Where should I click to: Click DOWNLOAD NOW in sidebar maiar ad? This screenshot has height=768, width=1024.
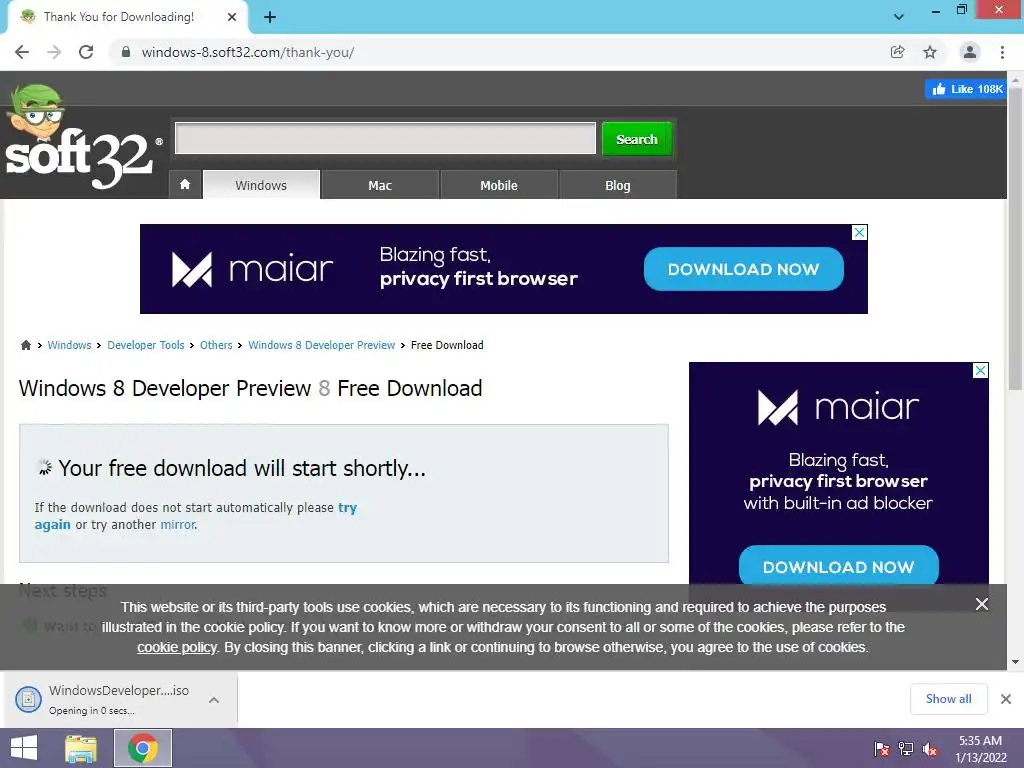coord(839,566)
